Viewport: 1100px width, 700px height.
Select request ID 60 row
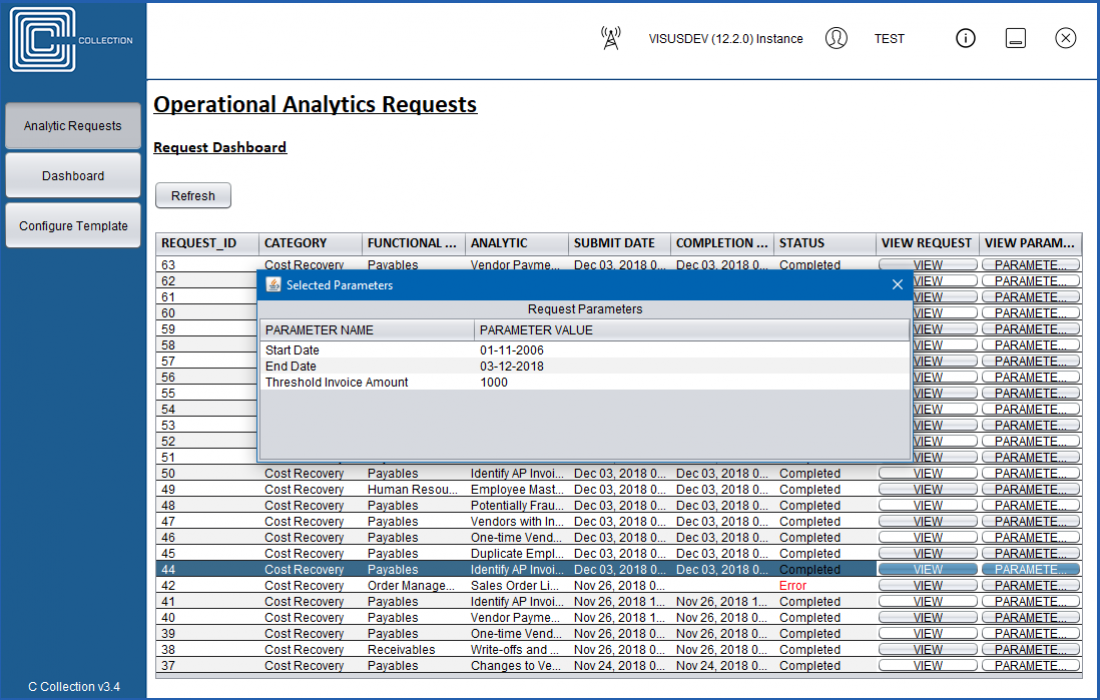206,313
